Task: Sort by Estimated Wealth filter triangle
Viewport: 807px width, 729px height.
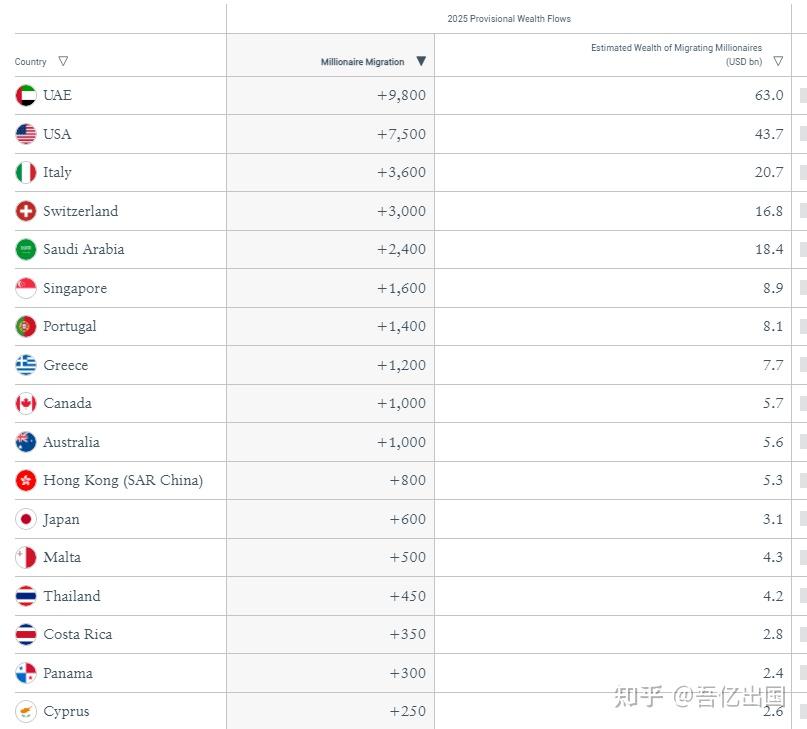Action: pyautogui.click(x=778, y=61)
